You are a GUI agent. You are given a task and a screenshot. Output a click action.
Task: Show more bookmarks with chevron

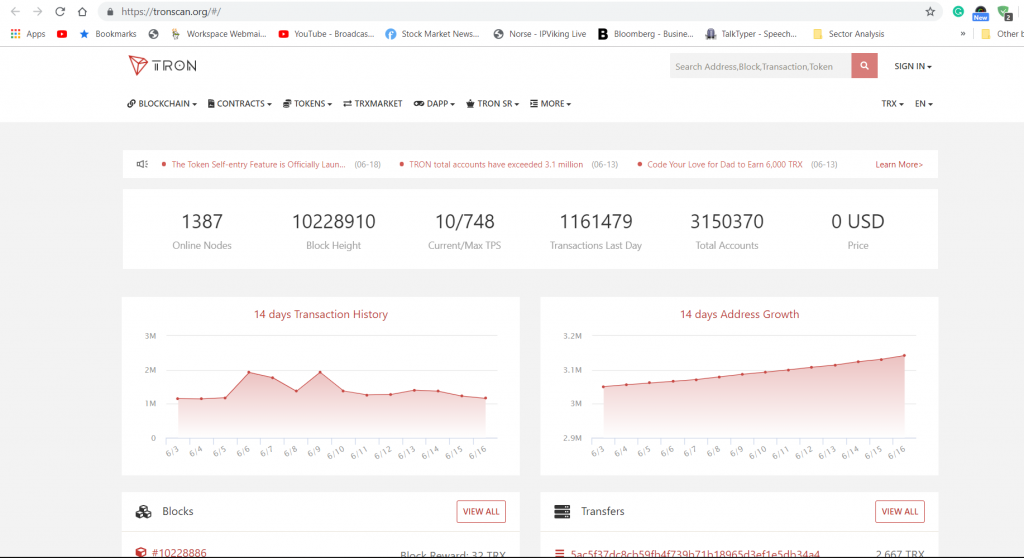point(963,34)
